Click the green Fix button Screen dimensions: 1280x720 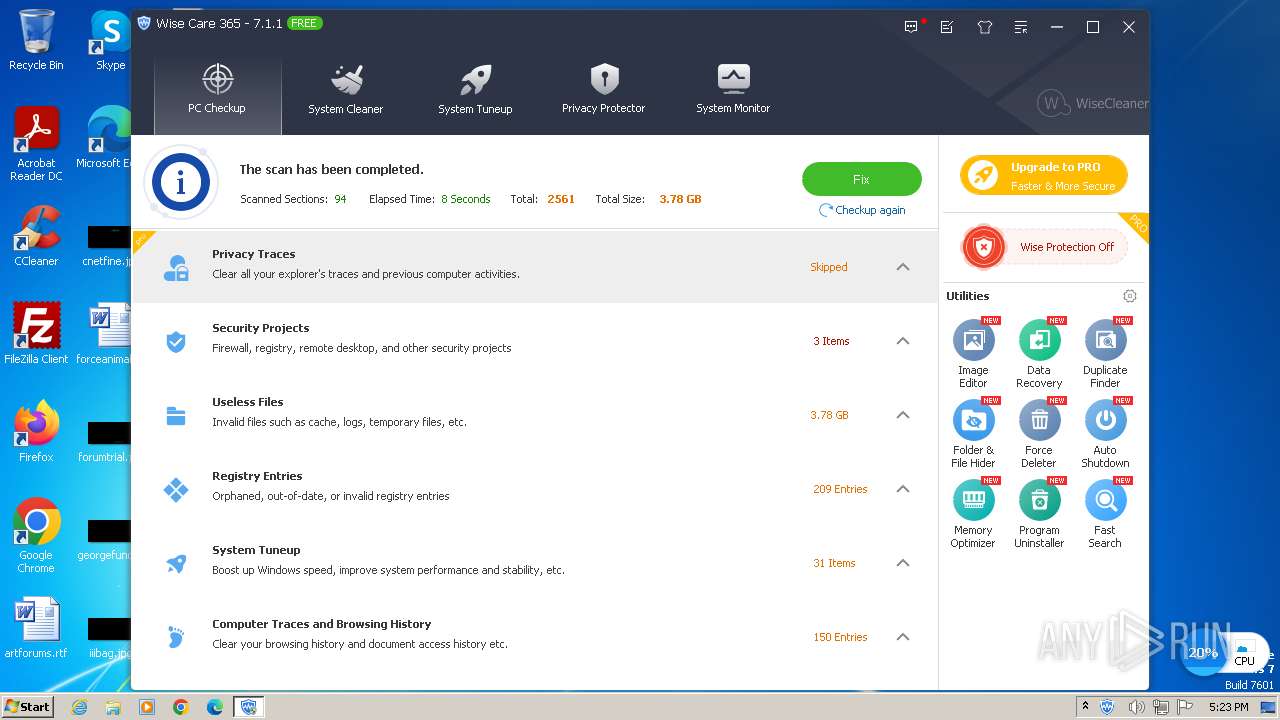861,179
